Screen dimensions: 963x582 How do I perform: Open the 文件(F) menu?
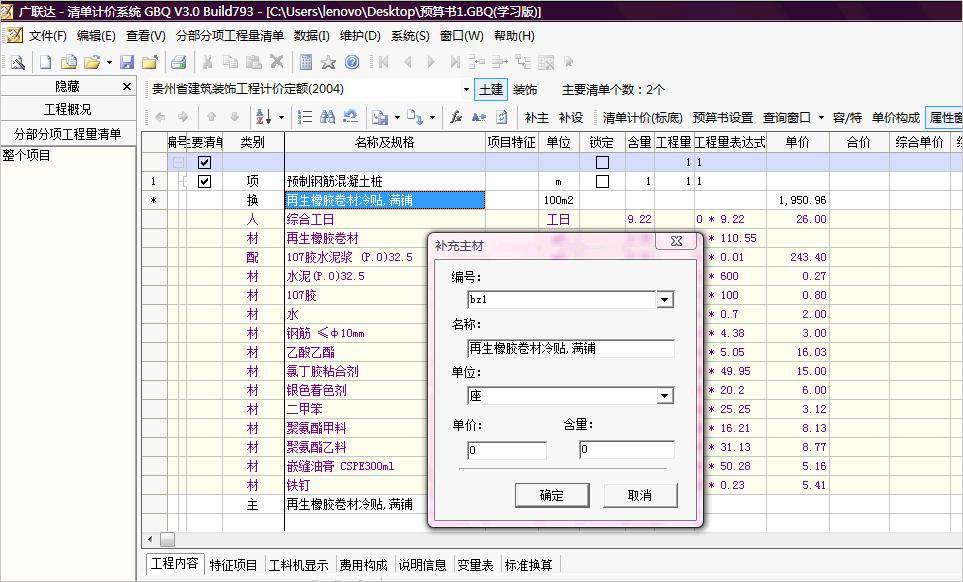(x=47, y=36)
